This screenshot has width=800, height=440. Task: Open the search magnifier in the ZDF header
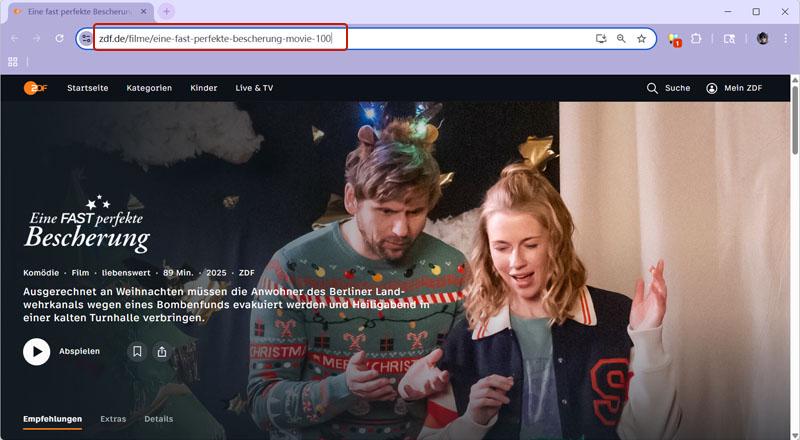pos(652,88)
